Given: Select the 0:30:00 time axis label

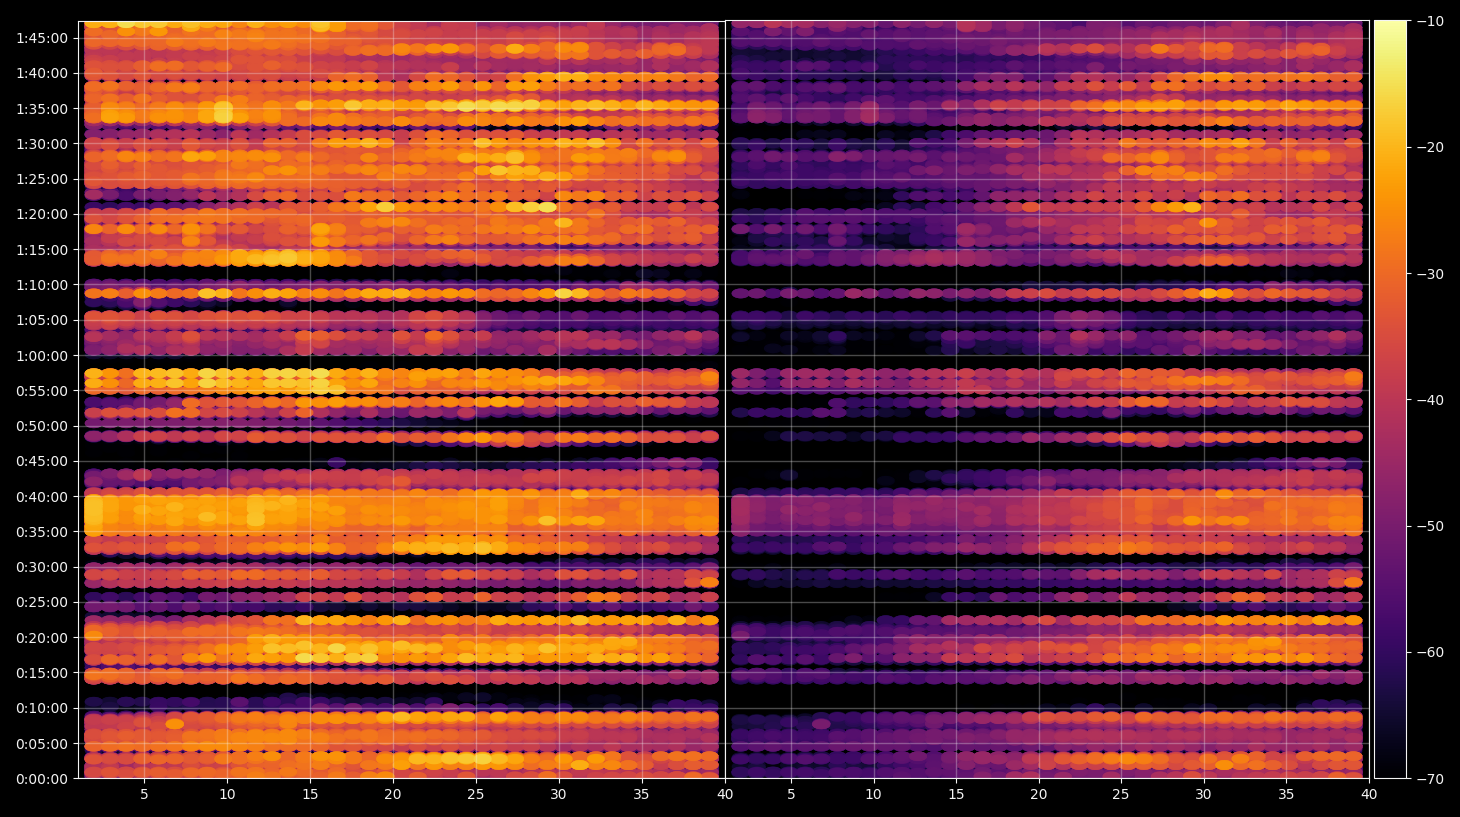Looking at the screenshot, I should point(42,567).
